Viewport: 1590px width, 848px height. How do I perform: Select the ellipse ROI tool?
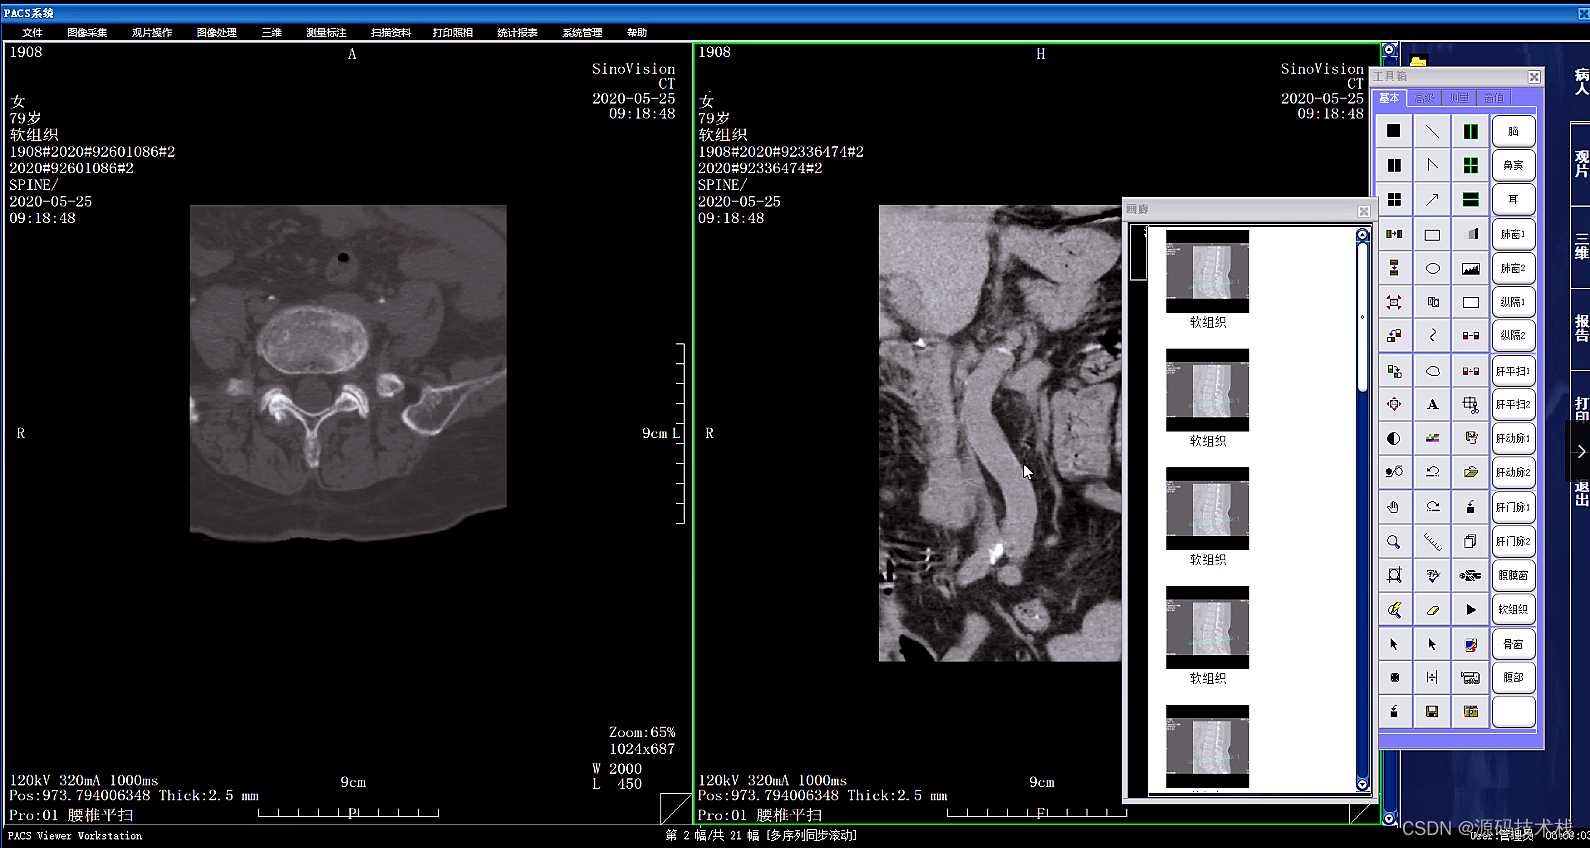point(1432,268)
